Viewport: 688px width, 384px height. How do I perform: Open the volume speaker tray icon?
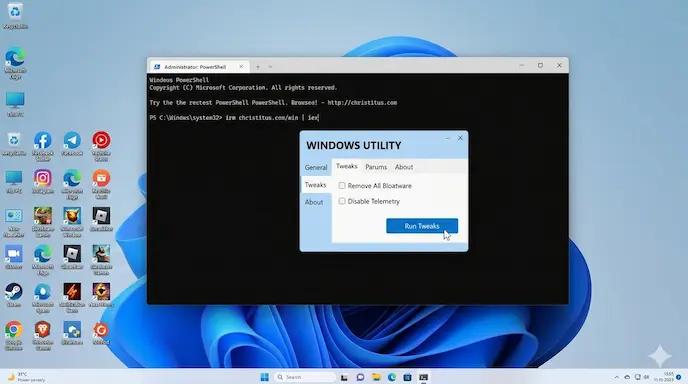(646, 377)
